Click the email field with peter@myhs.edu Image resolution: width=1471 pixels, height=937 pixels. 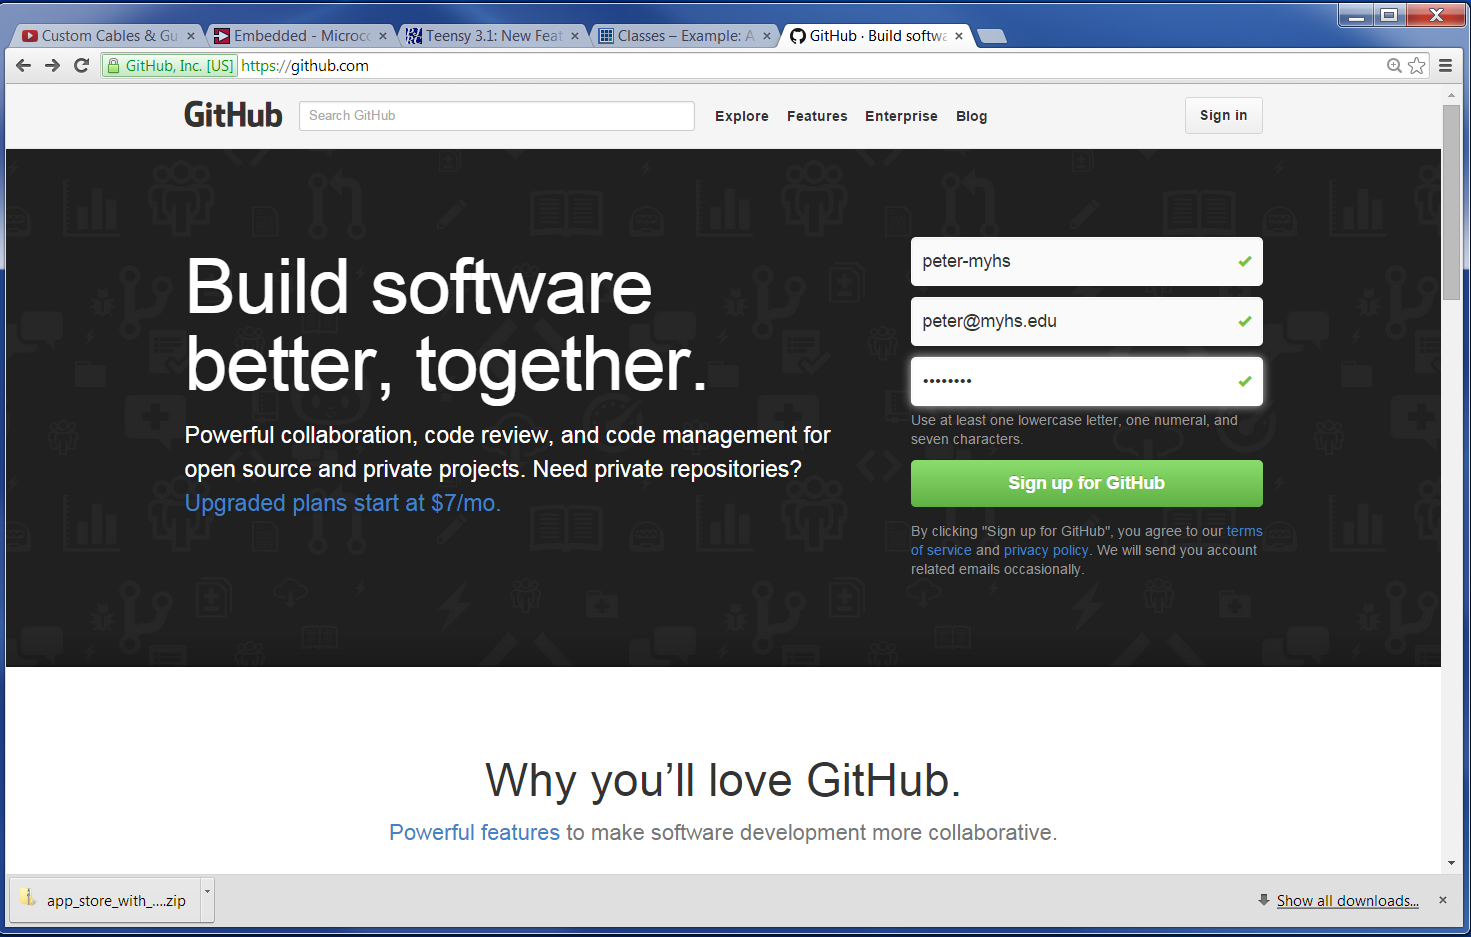click(x=1086, y=321)
